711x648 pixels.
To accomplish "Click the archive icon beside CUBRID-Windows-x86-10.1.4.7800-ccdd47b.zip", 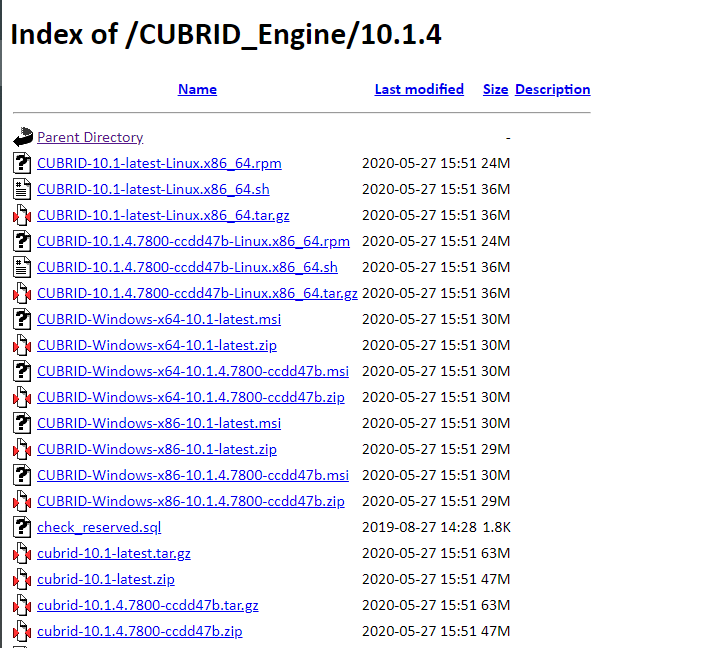I will 22,502.
